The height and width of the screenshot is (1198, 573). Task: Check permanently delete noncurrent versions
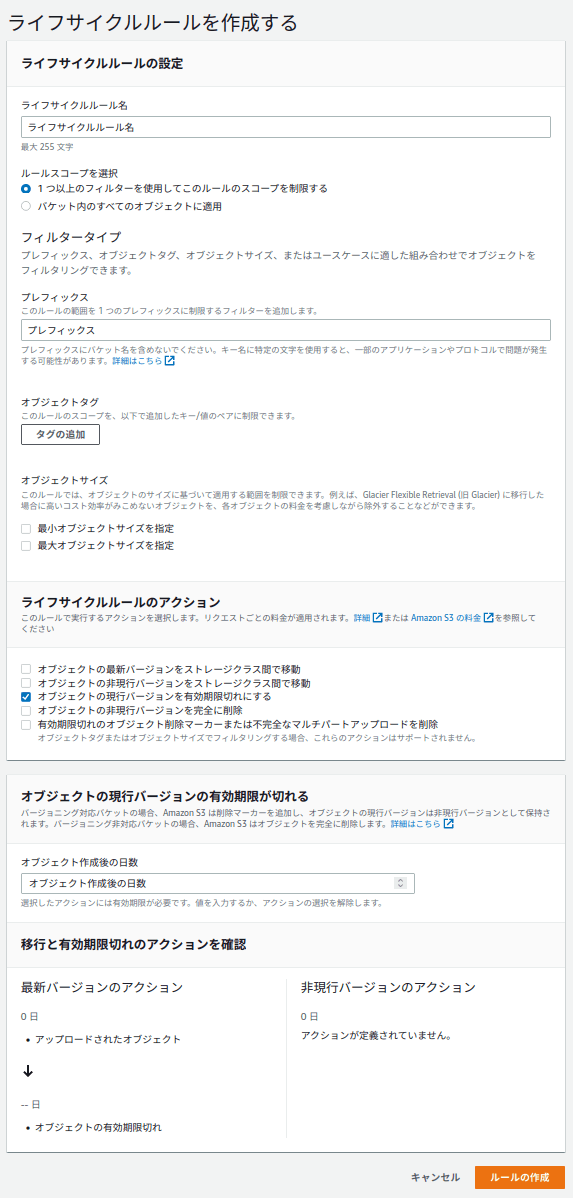pyautogui.click(x=26, y=711)
